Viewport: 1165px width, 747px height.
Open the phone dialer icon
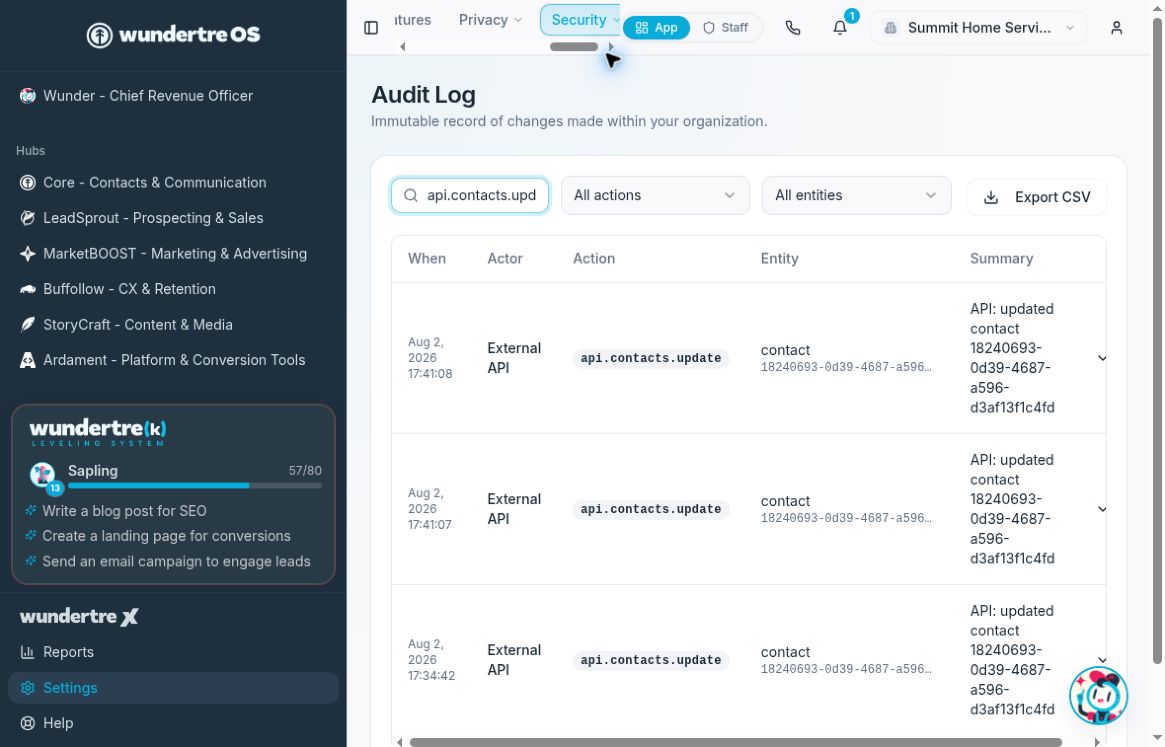click(x=793, y=28)
